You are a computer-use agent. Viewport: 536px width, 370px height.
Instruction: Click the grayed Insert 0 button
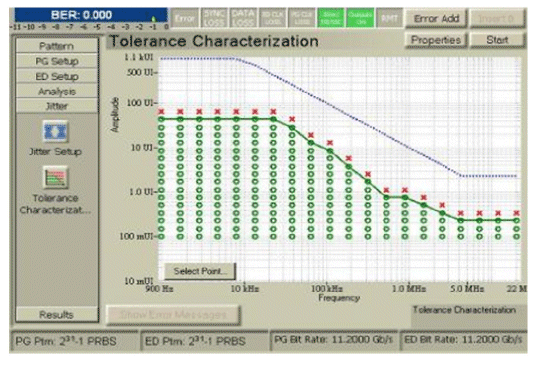(x=497, y=18)
